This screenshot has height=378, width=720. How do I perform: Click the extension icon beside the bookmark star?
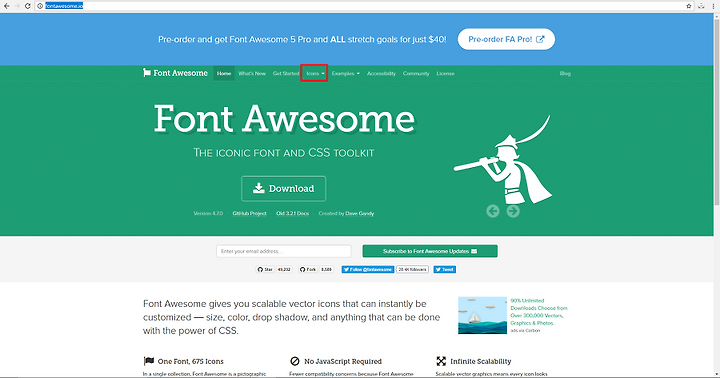coord(701,6)
